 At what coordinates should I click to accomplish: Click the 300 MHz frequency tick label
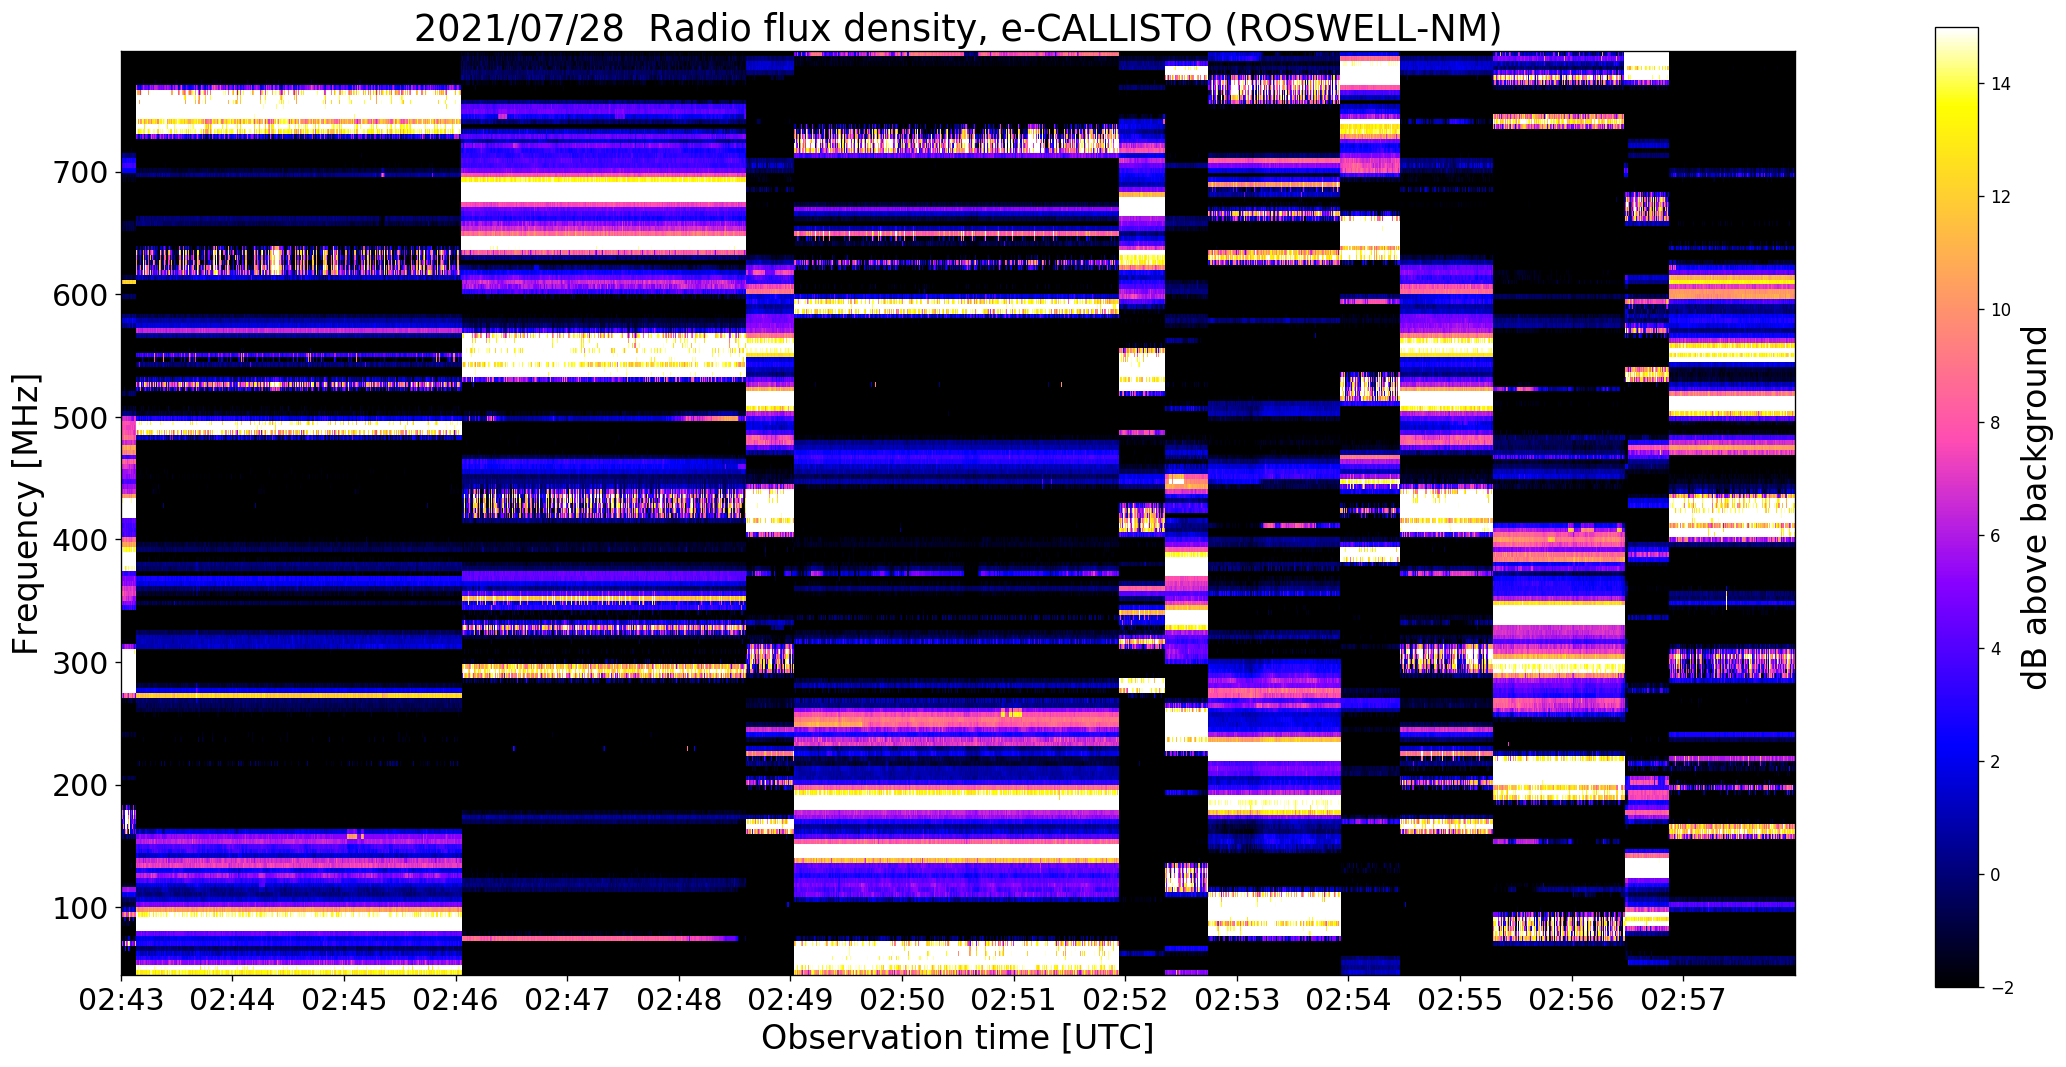click(x=79, y=663)
